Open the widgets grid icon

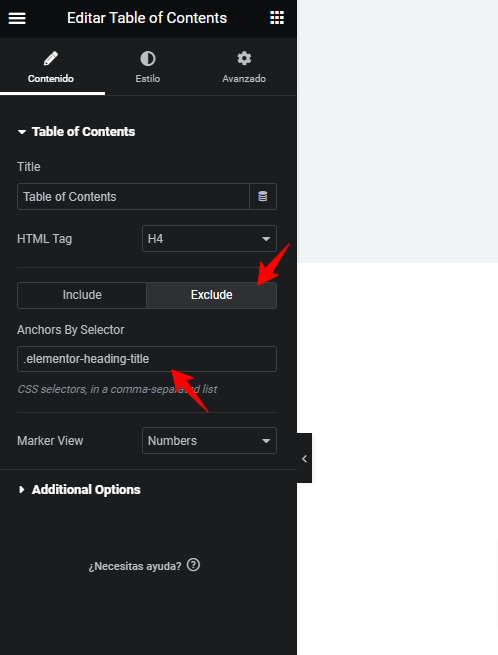coord(277,18)
